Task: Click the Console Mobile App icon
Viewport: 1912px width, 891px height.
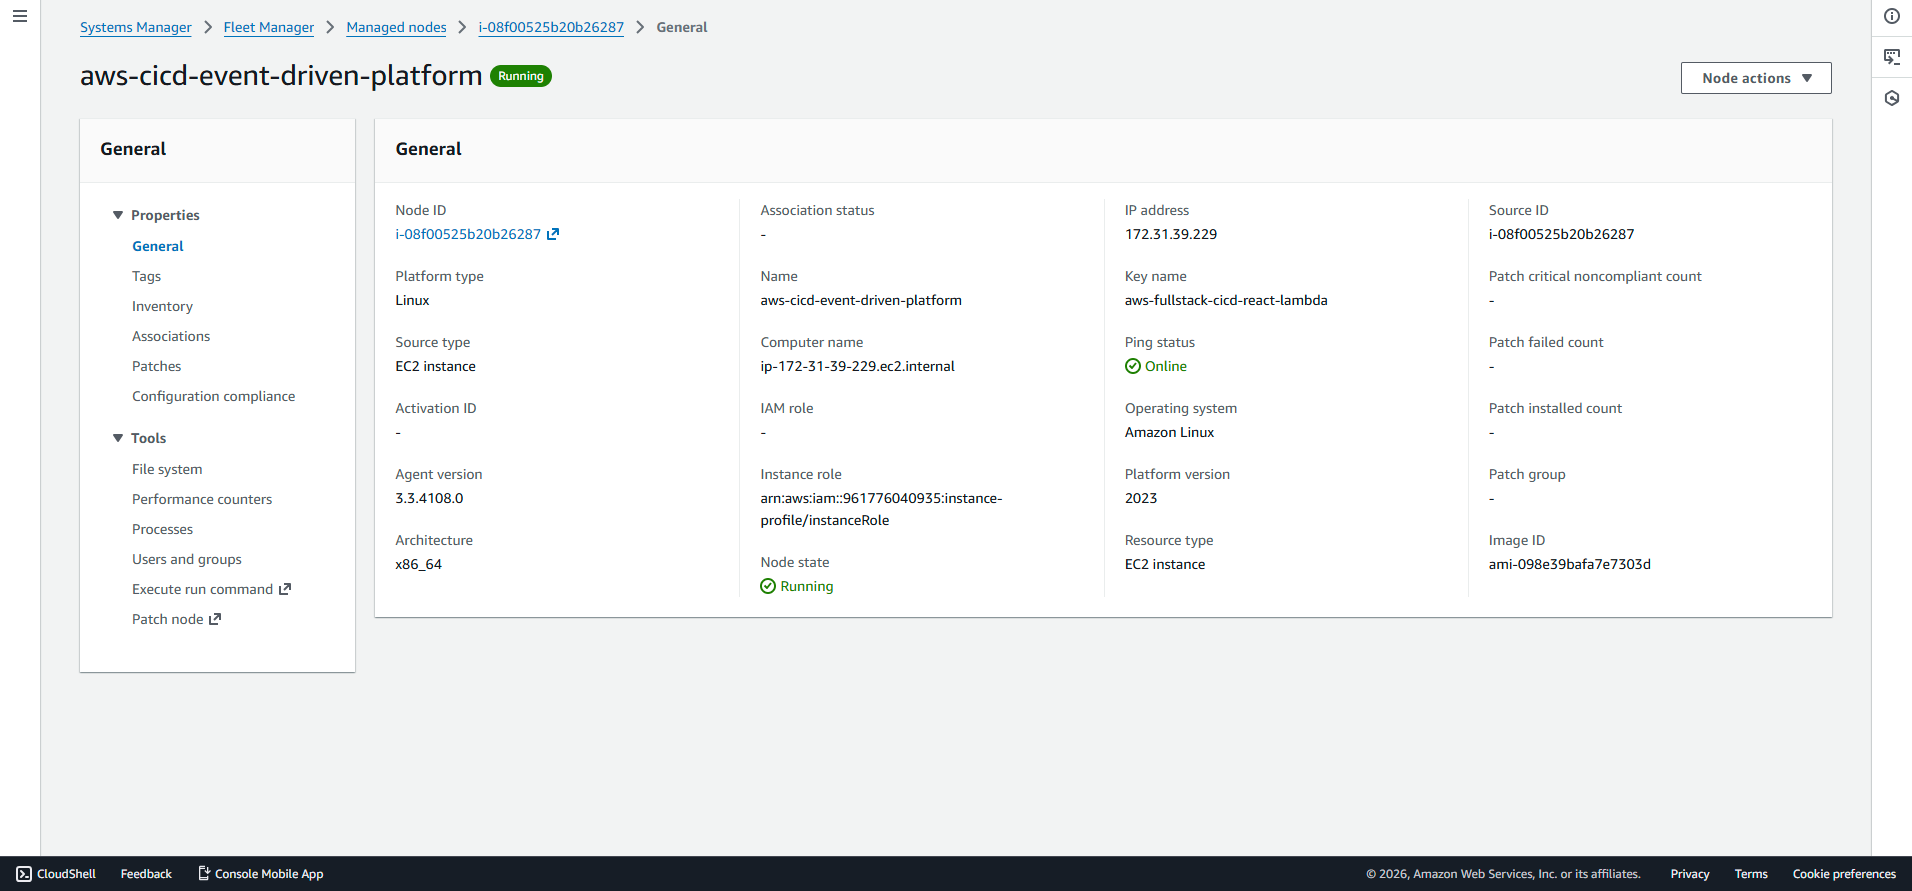Action: click(x=204, y=874)
